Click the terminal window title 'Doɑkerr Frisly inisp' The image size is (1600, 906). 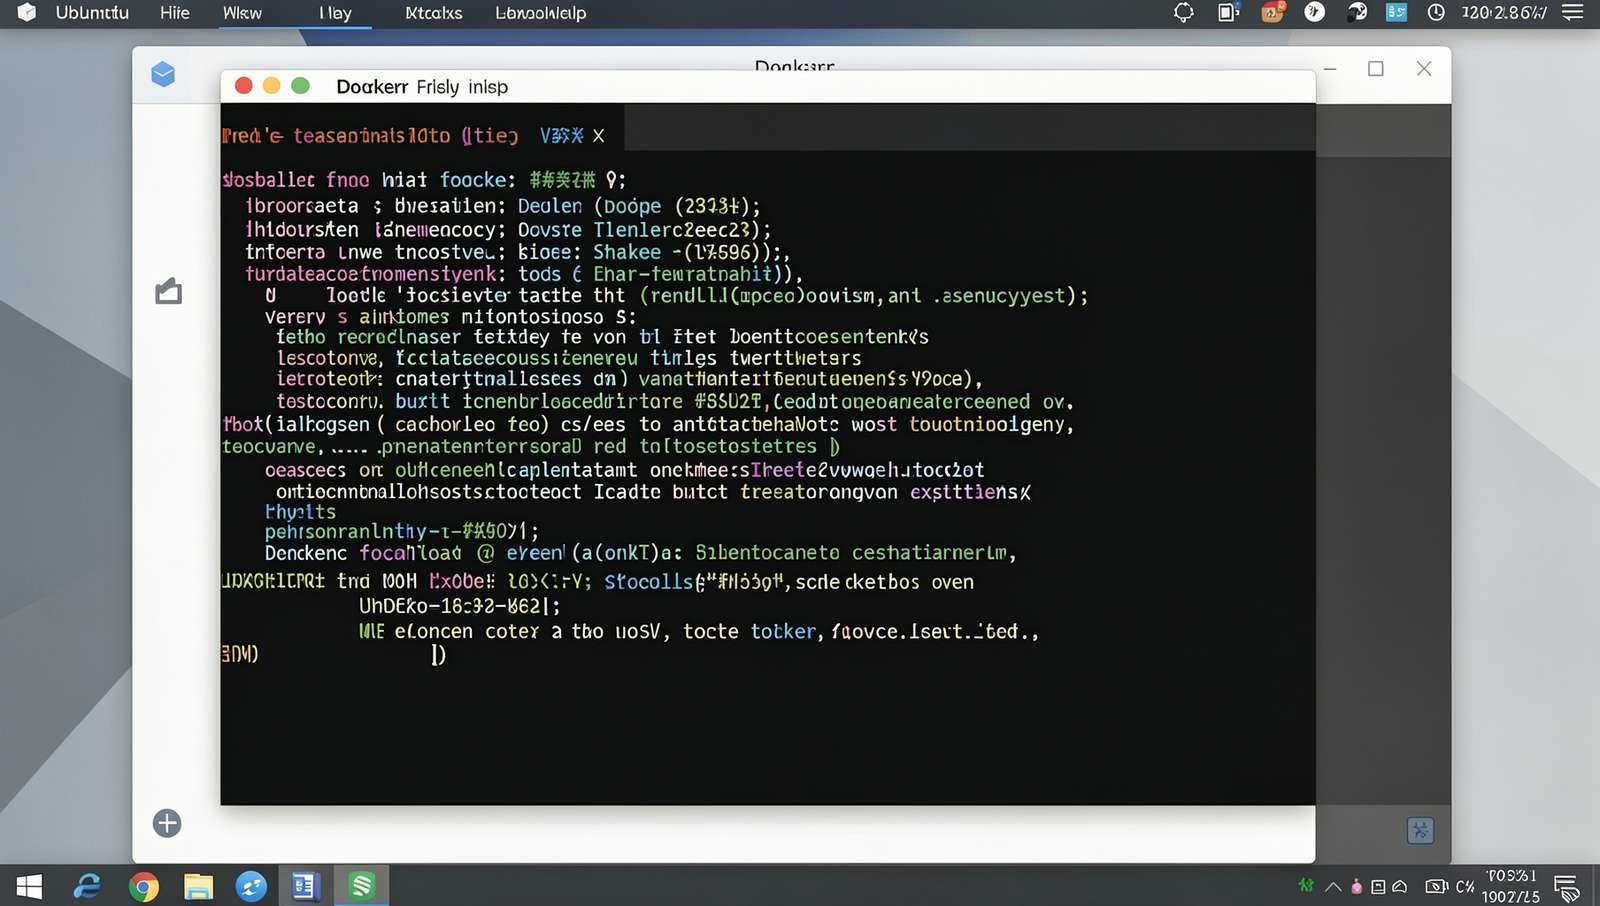[422, 87]
